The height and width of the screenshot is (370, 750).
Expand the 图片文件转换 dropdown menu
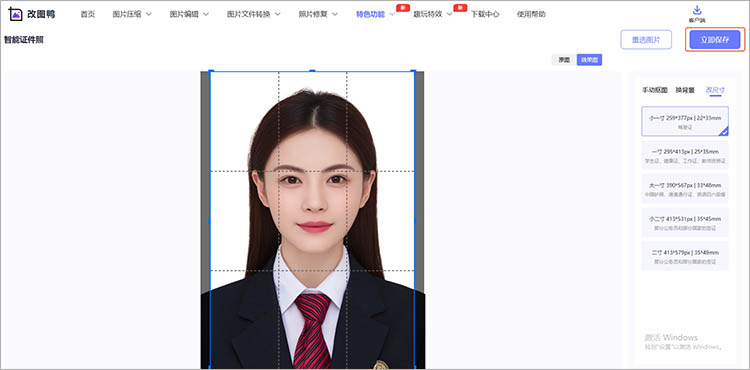pos(254,14)
